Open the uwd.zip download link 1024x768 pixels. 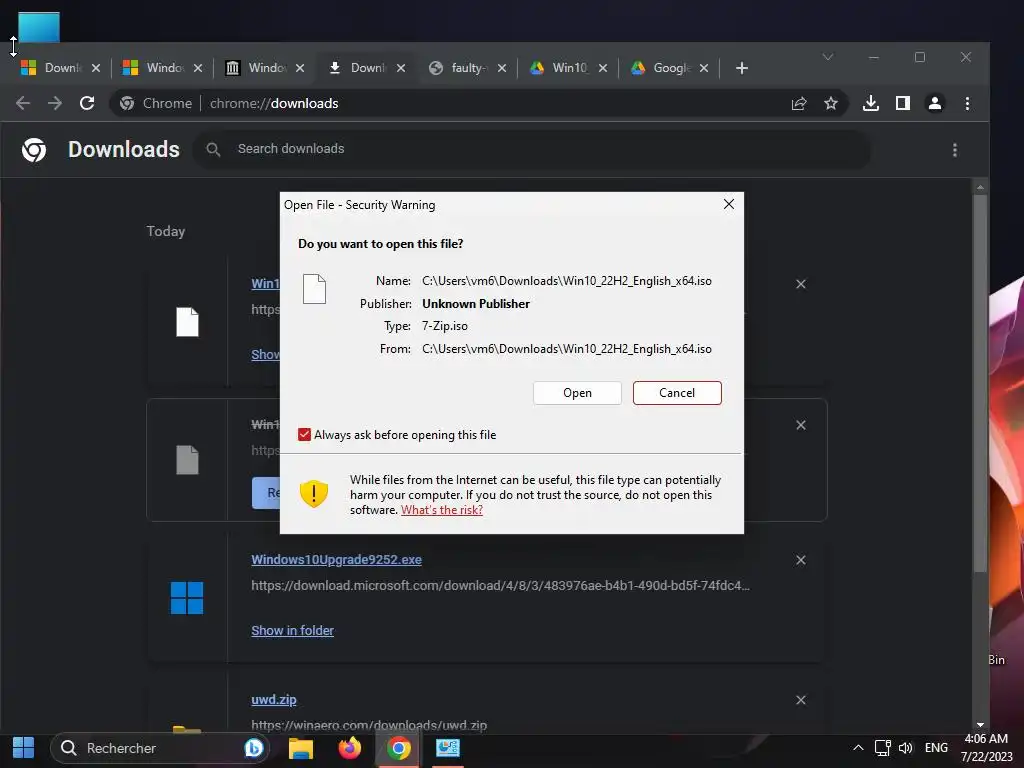point(274,699)
